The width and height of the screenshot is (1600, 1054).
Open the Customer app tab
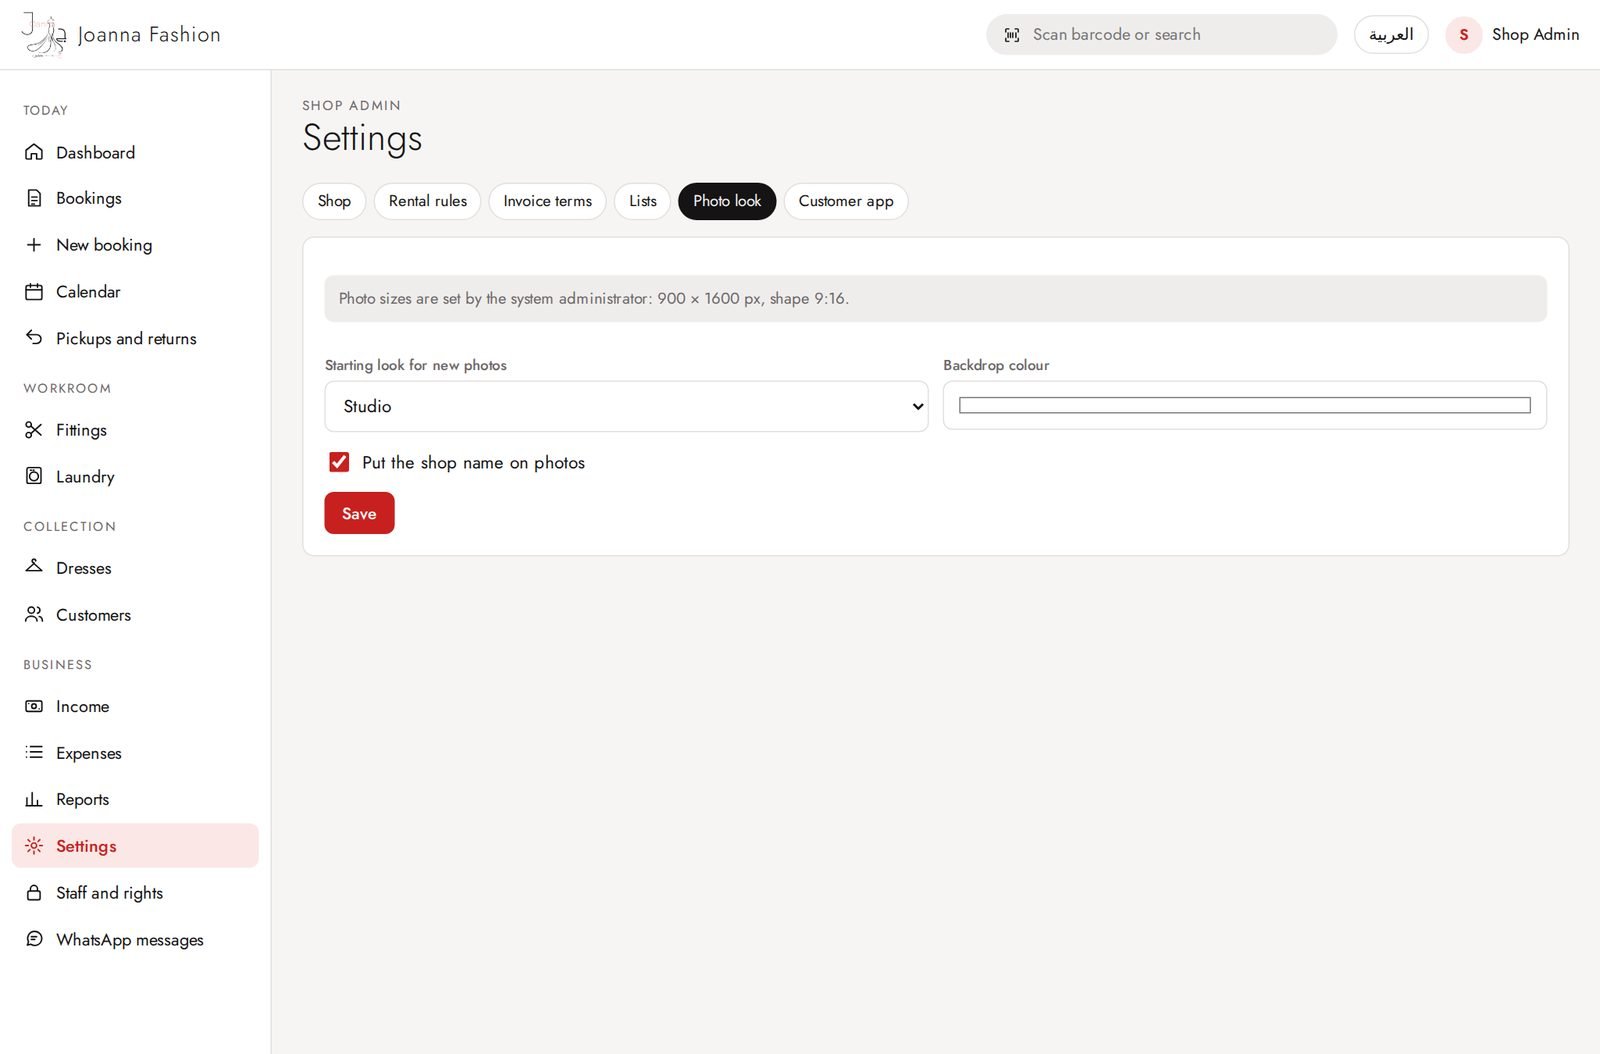tap(846, 201)
